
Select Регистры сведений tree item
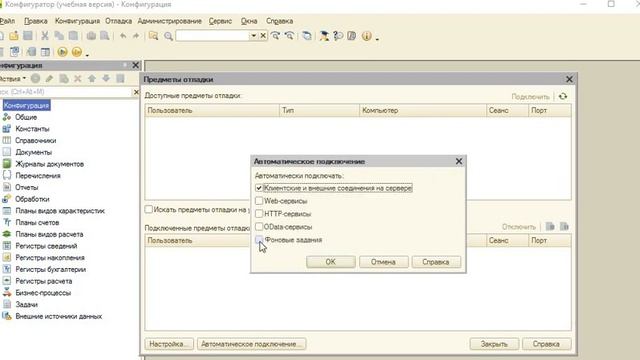point(47,246)
